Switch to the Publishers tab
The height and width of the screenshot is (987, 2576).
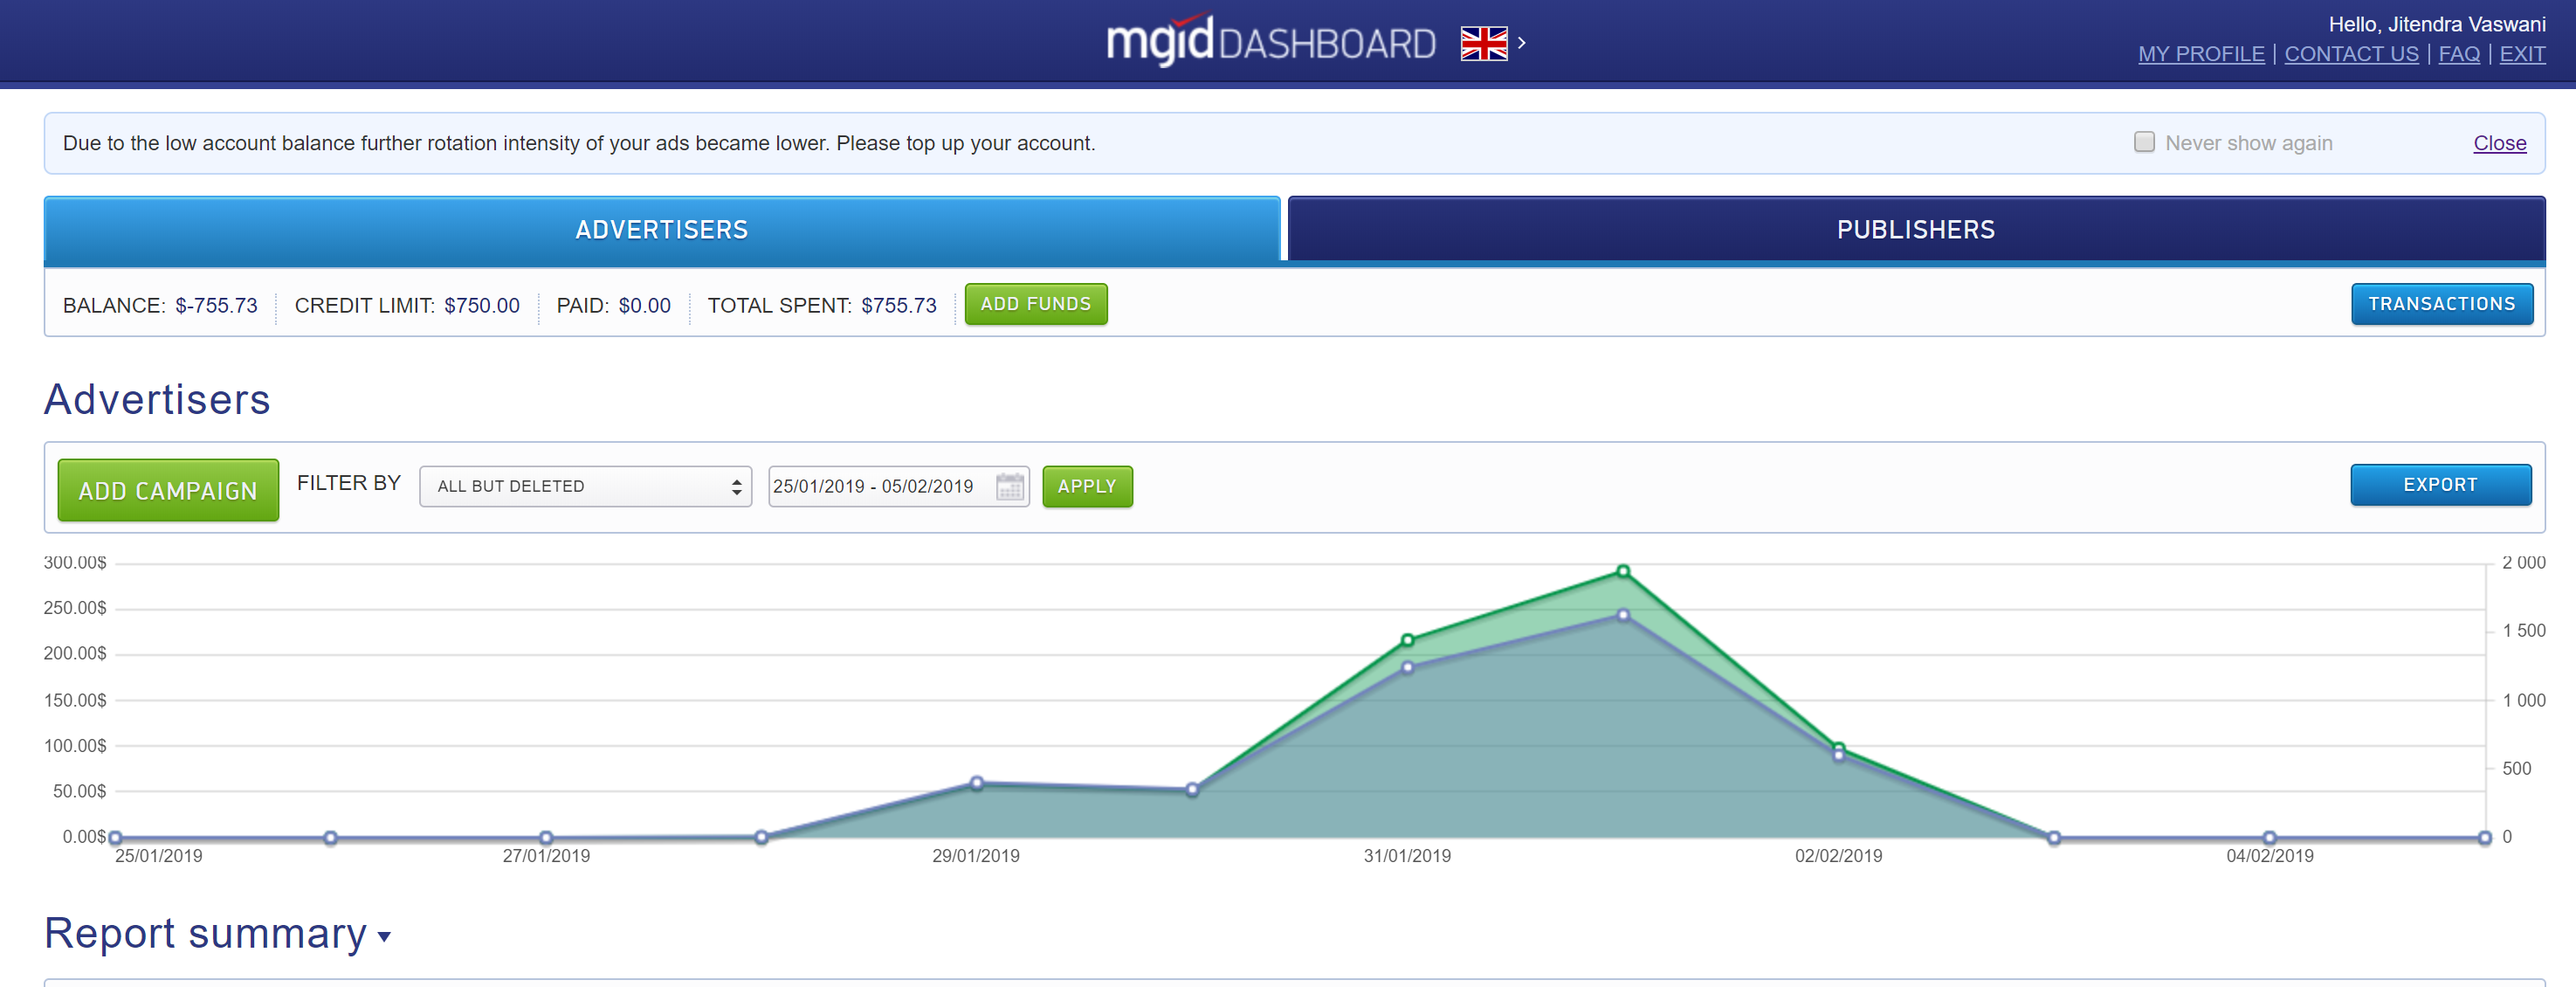(x=1915, y=230)
